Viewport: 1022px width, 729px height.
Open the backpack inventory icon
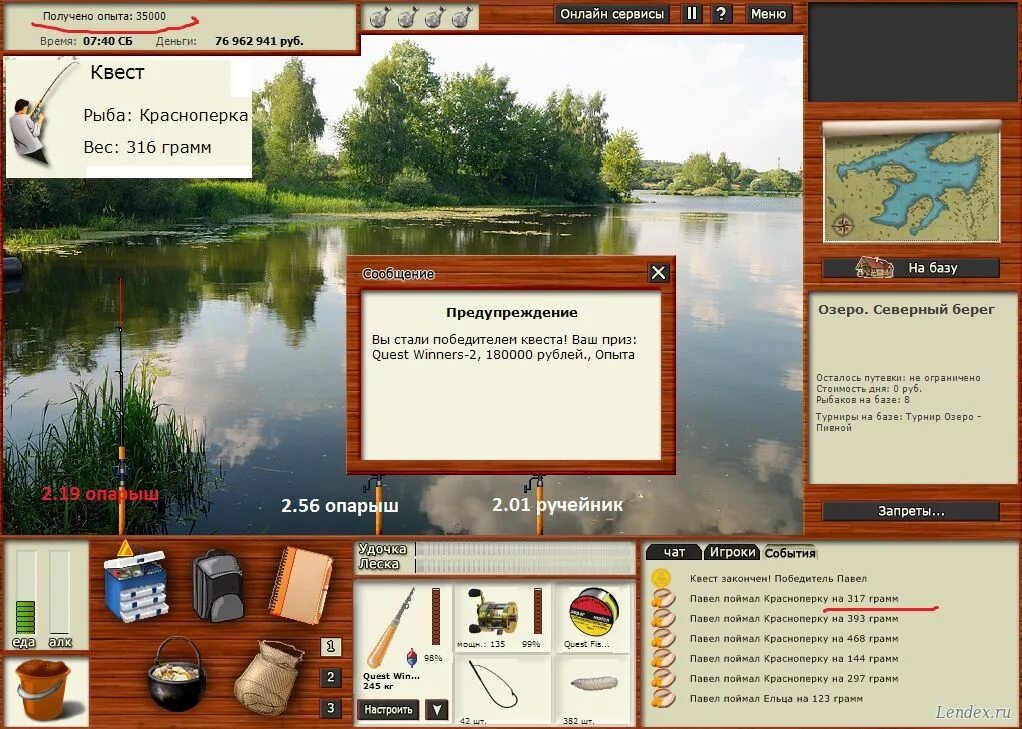coord(218,585)
